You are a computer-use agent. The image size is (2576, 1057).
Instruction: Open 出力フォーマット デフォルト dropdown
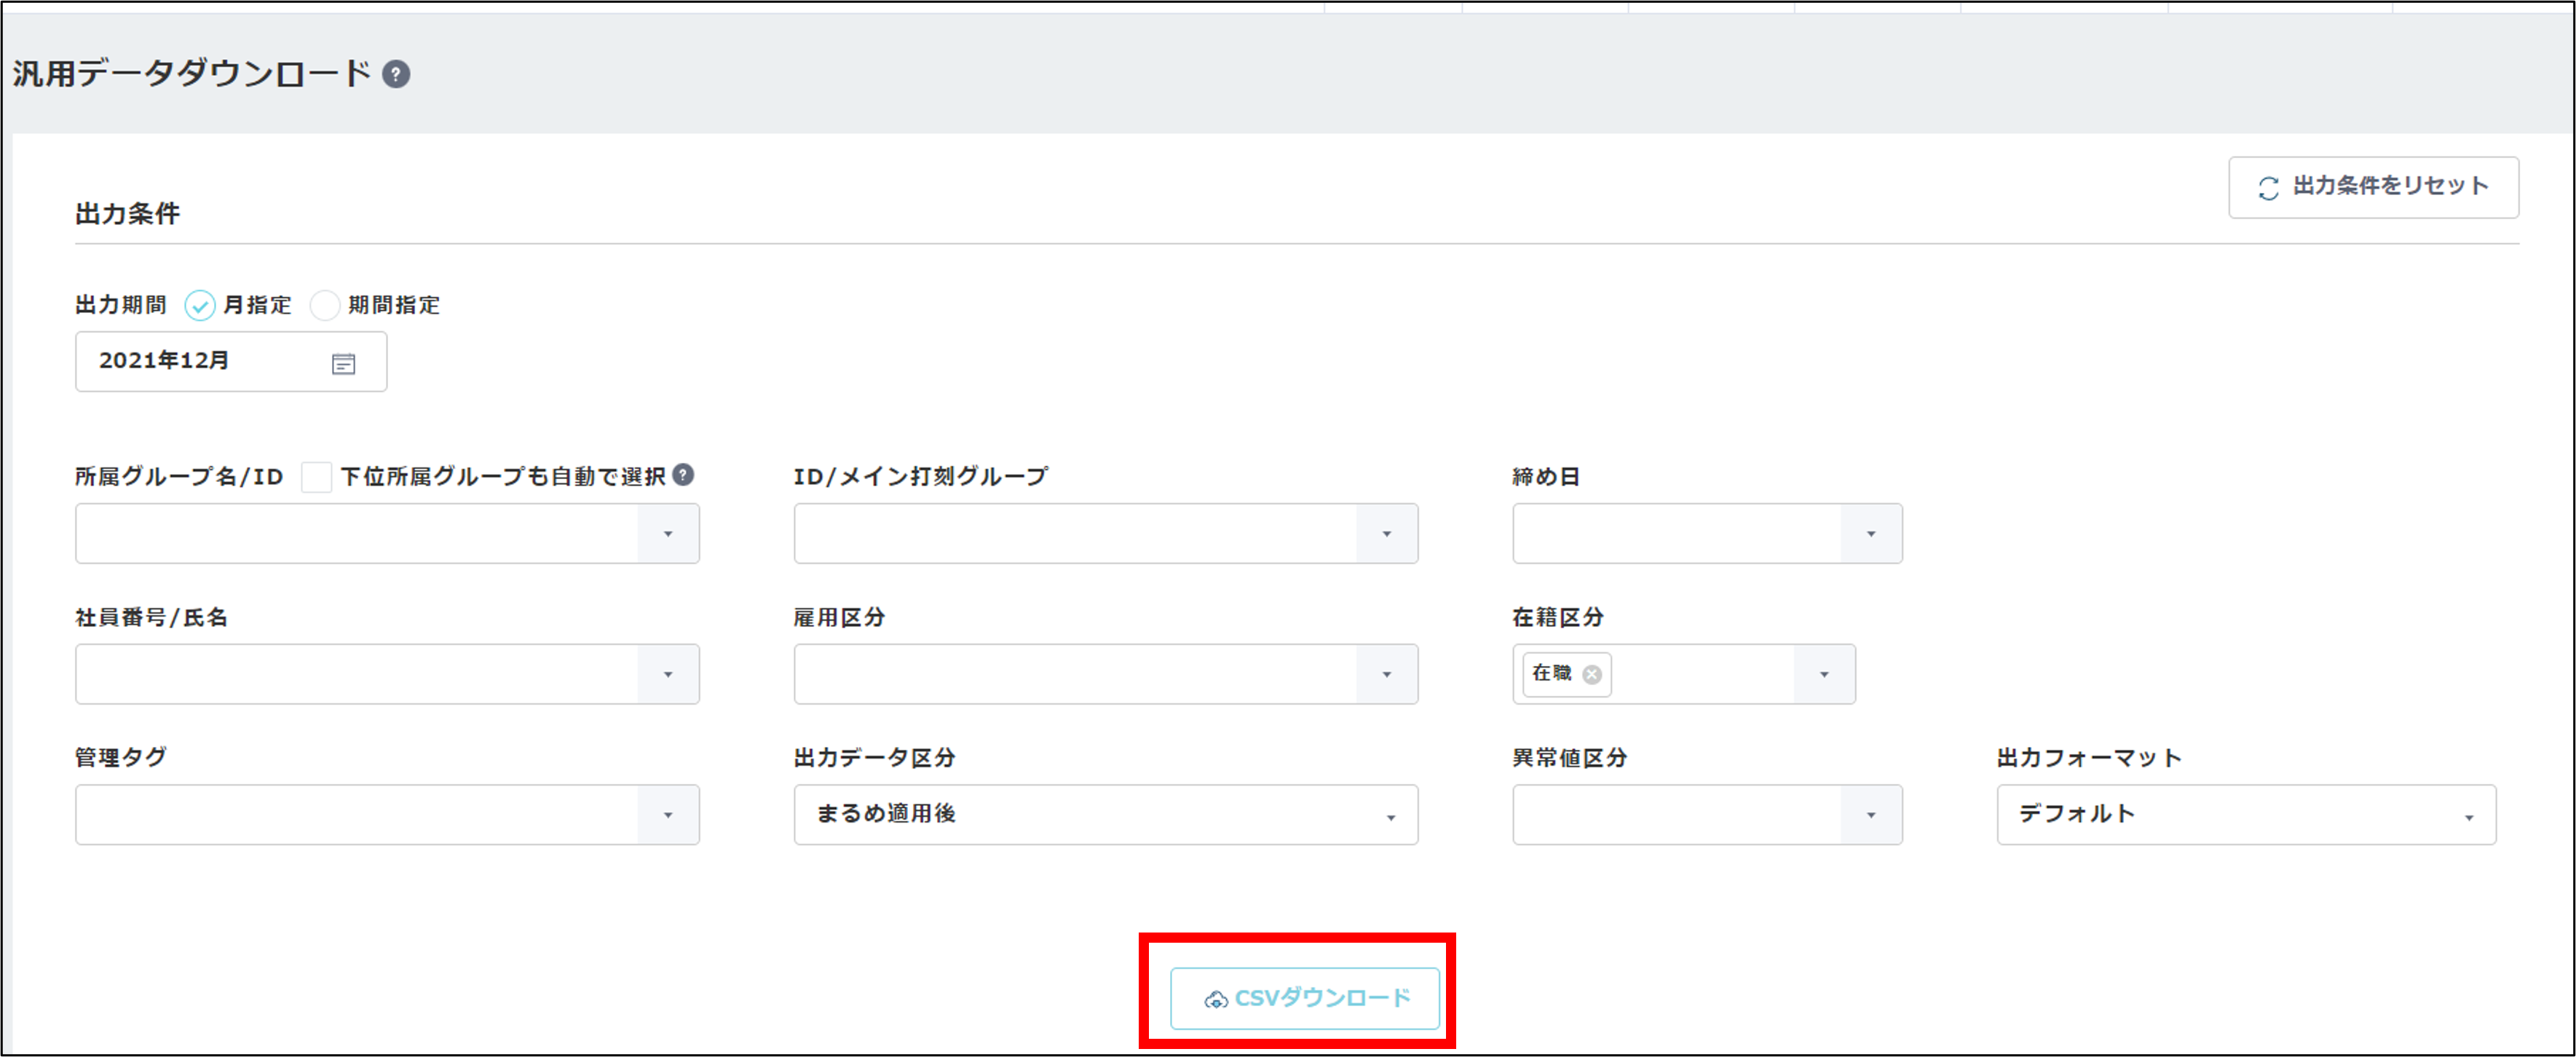tap(2246, 815)
